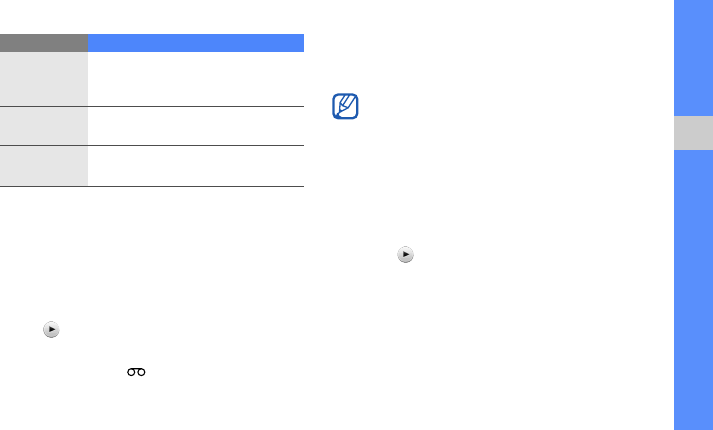The height and width of the screenshot is (430, 713).
Task: Click the third gray row label cell
Action: (43, 166)
